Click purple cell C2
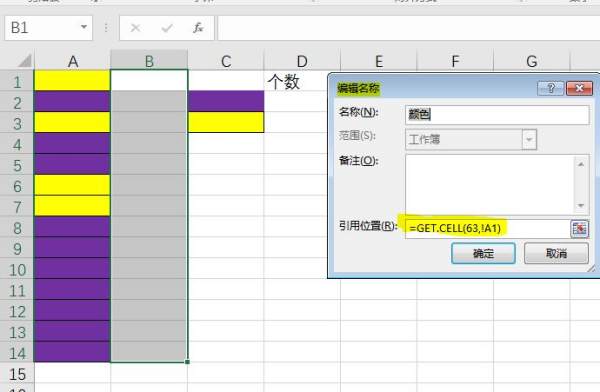Viewport: 600px width, 392px height. [x=226, y=101]
